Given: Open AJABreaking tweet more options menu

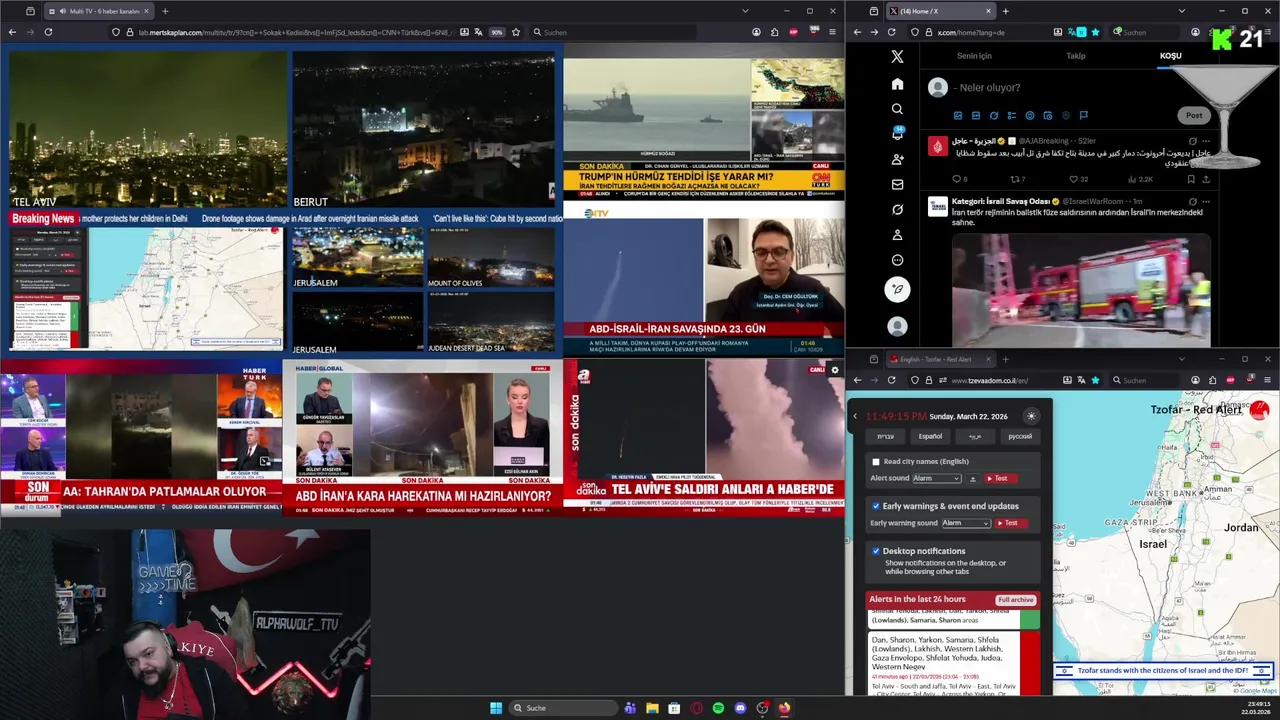Looking at the screenshot, I should 1206,141.
